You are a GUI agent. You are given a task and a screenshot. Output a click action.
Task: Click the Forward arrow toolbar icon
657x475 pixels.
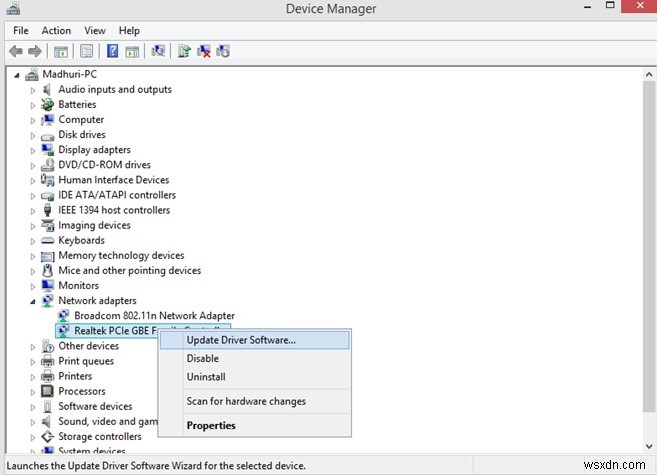coord(35,52)
